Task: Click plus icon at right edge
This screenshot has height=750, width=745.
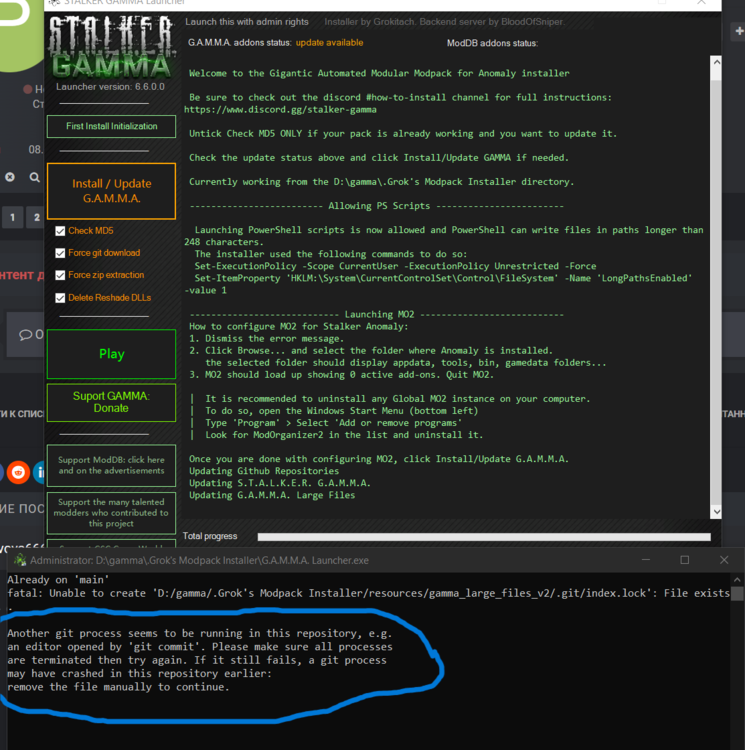Action: 739,31
